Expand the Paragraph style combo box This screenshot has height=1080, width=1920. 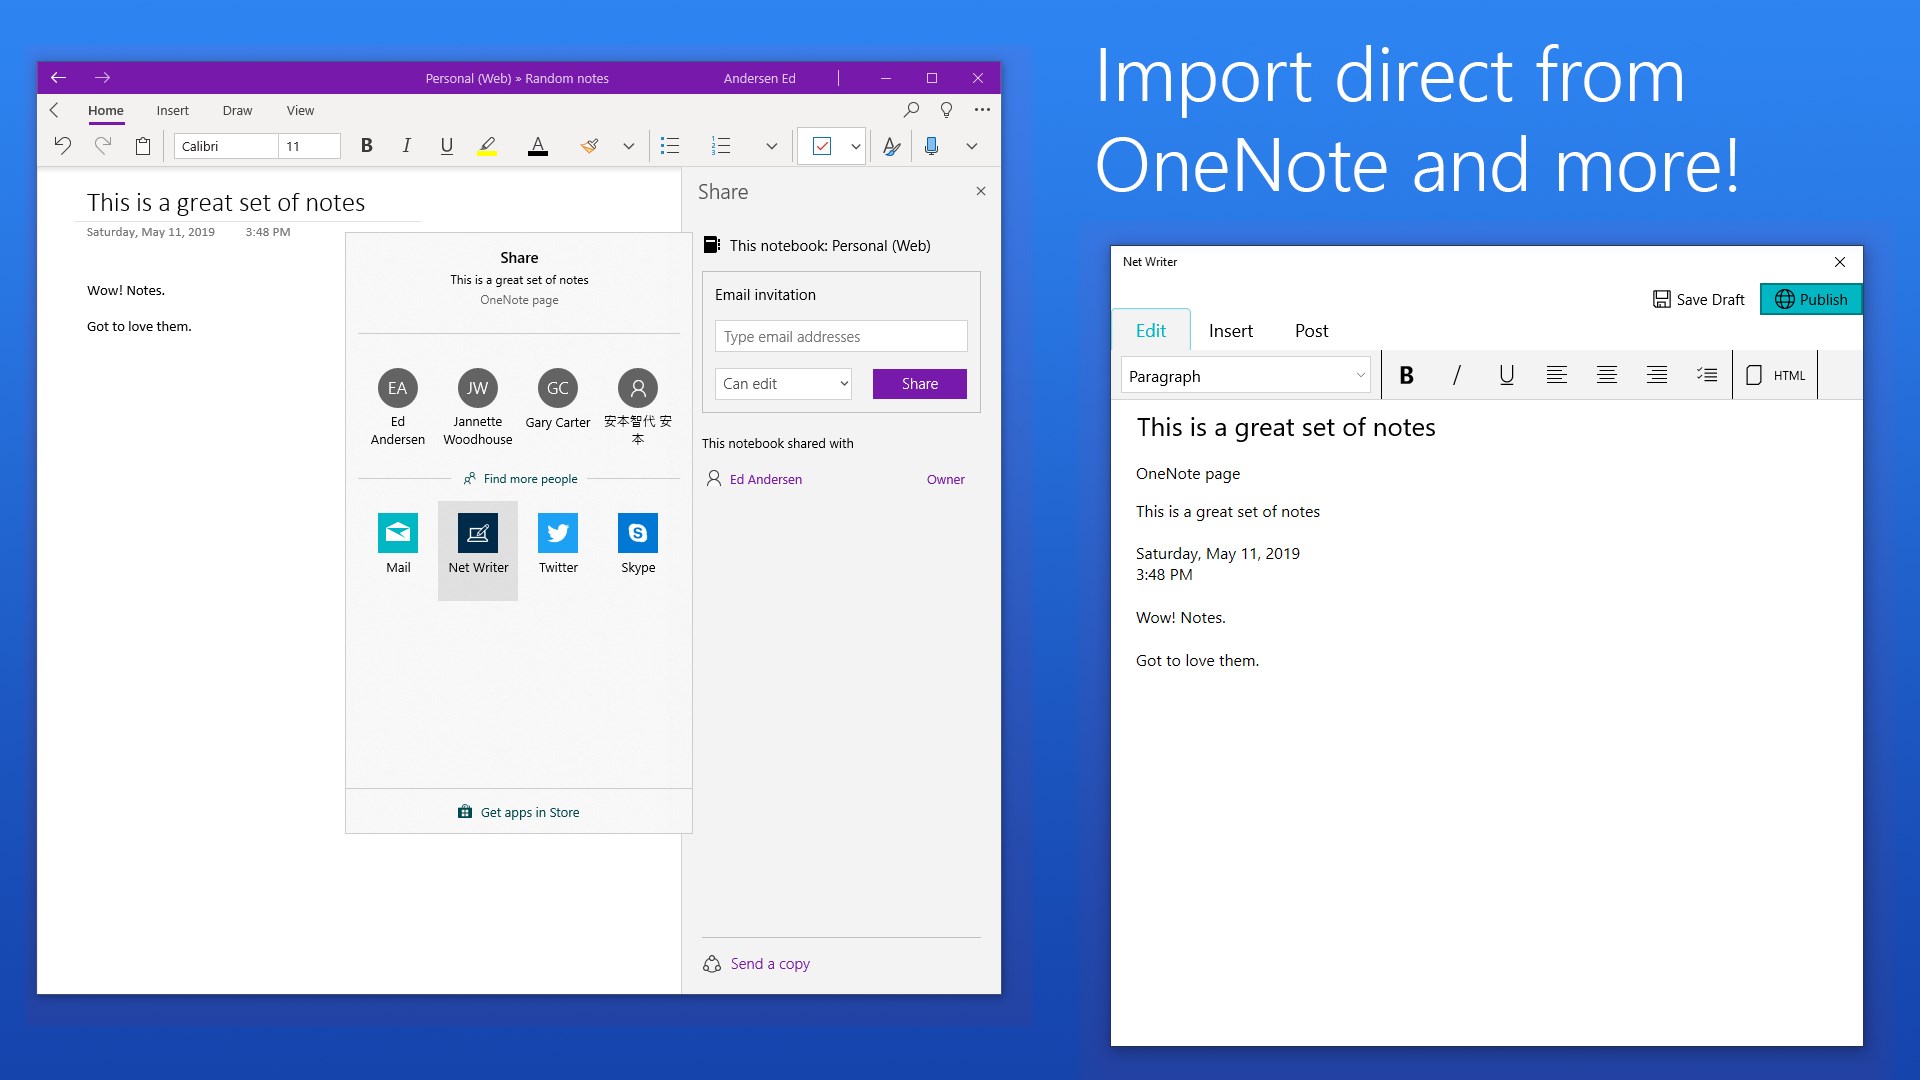tap(1246, 376)
